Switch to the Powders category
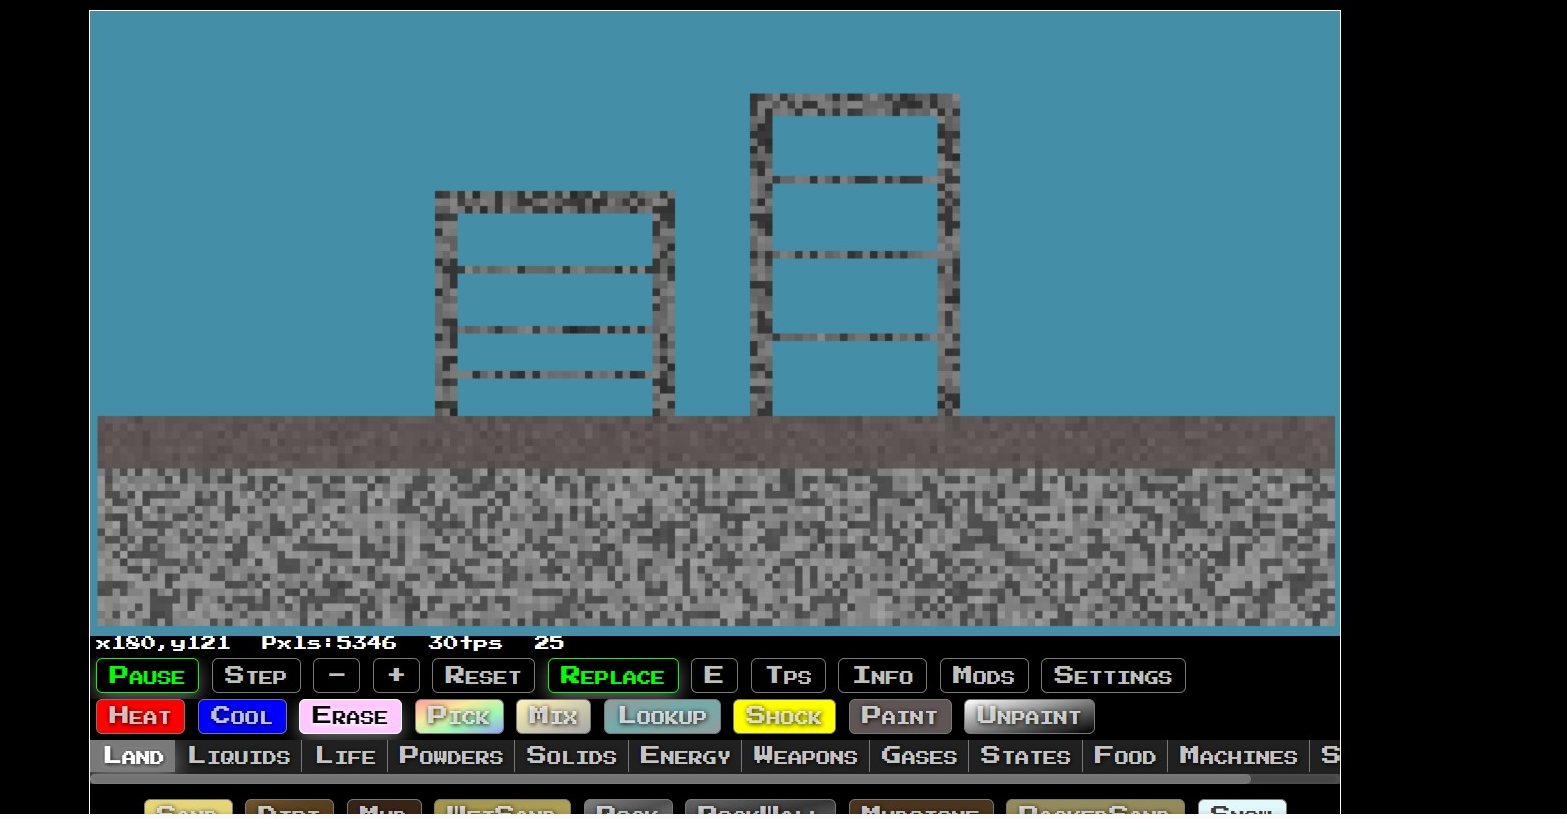This screenshot has height=819, width=1567. 451,756
